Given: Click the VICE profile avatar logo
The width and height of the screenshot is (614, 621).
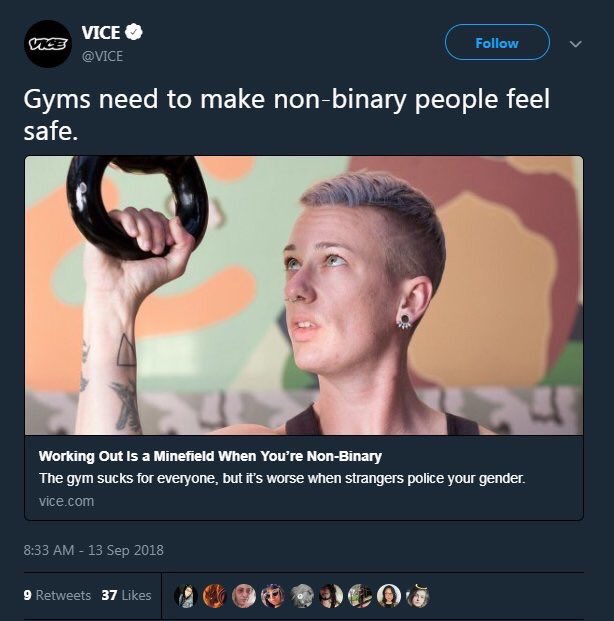Looking at the screenshot, I should point(48,44).
